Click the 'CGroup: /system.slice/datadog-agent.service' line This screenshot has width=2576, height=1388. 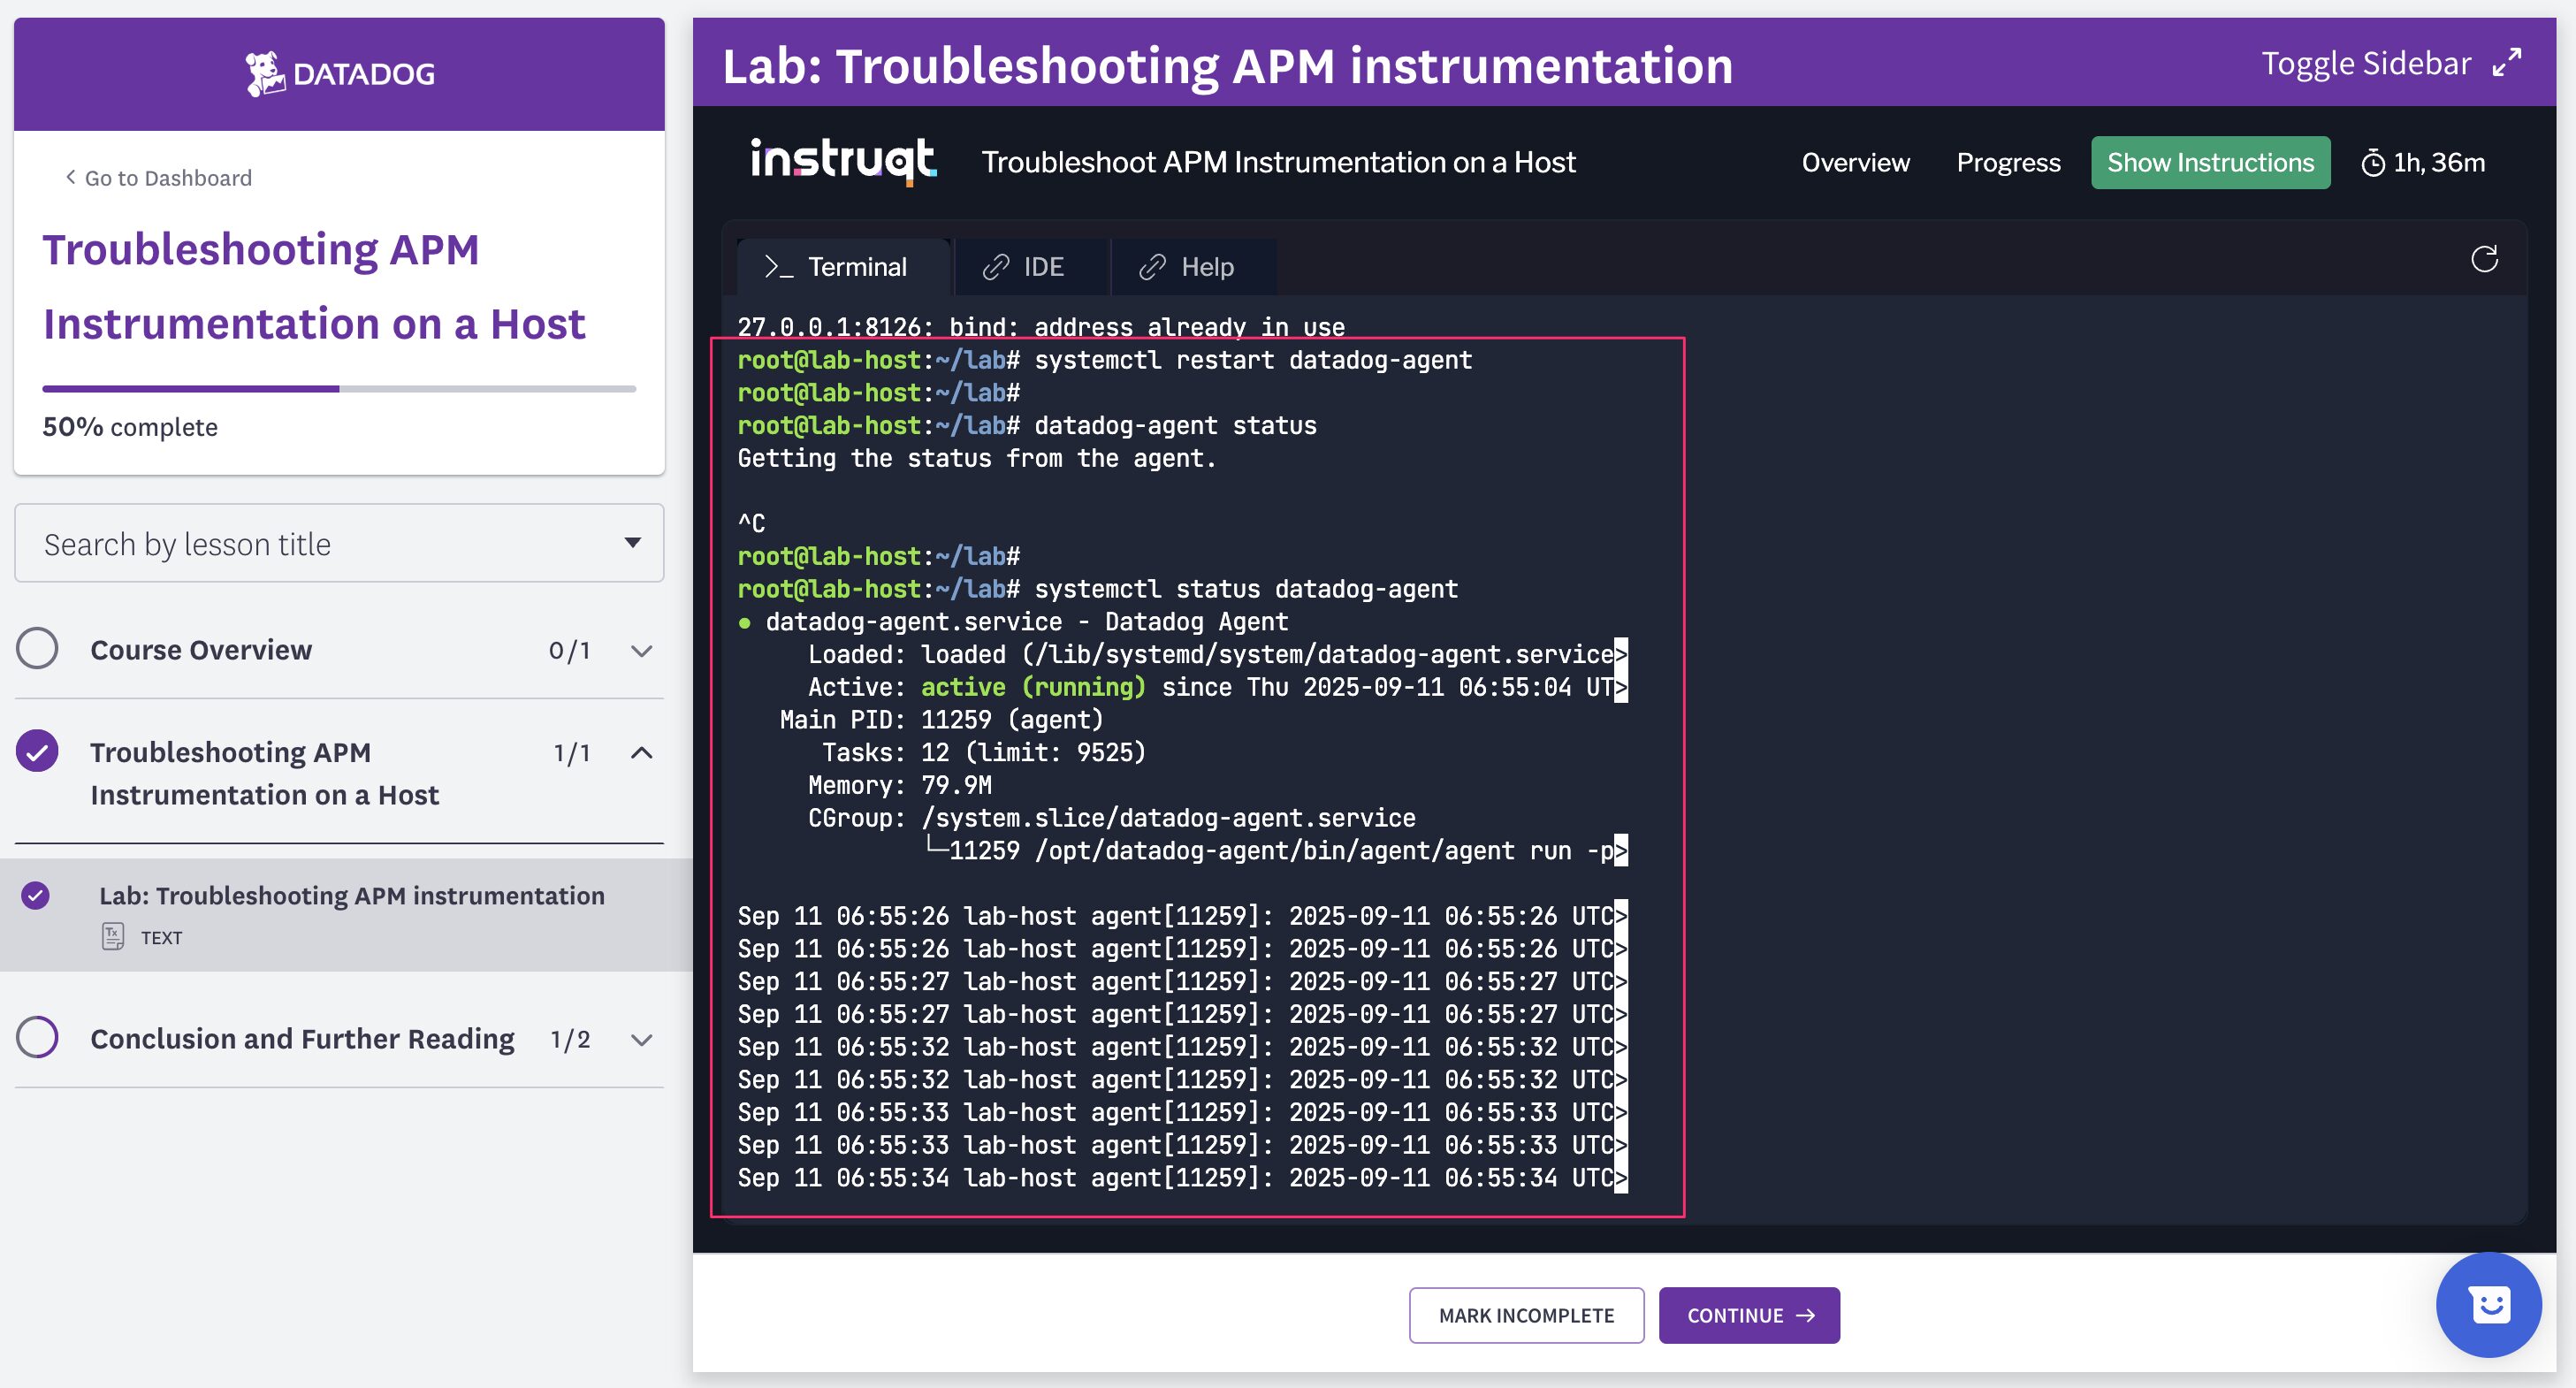(x=1112, y=818)
